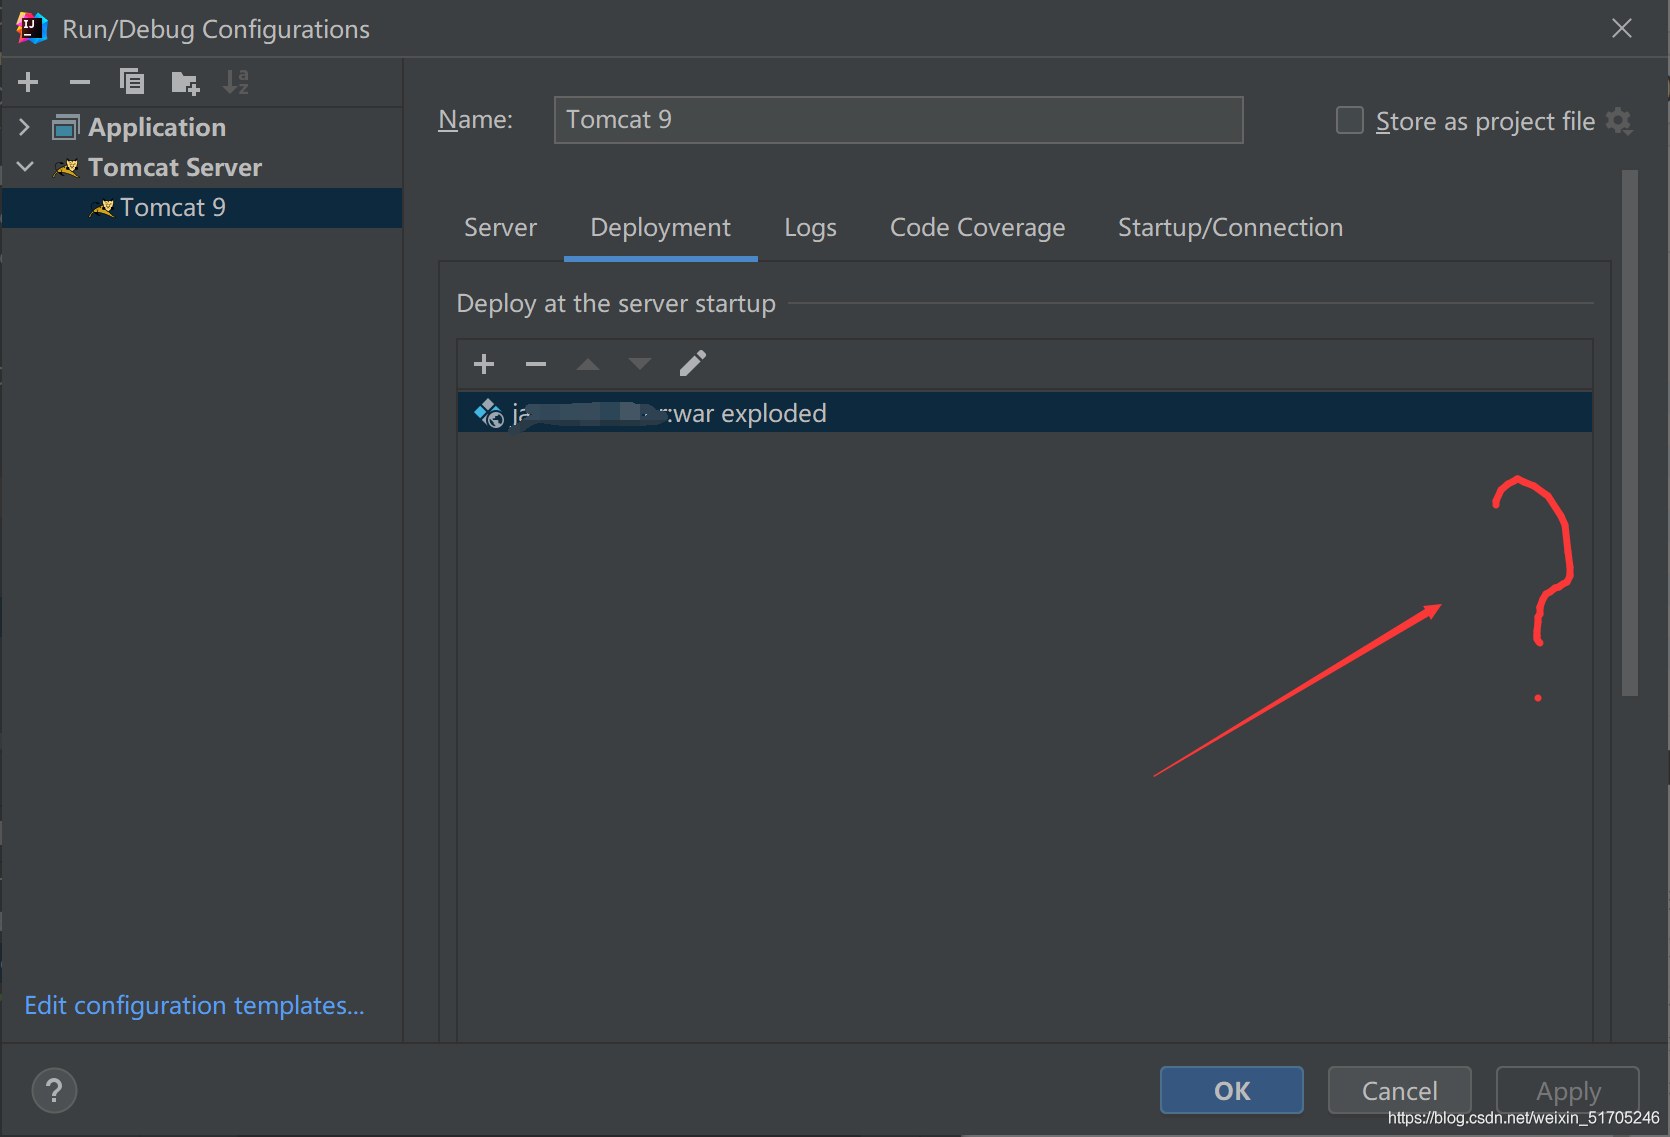Add an artifact to deploy
The height and width of the screenshot is (1137, 1670).
484,363
